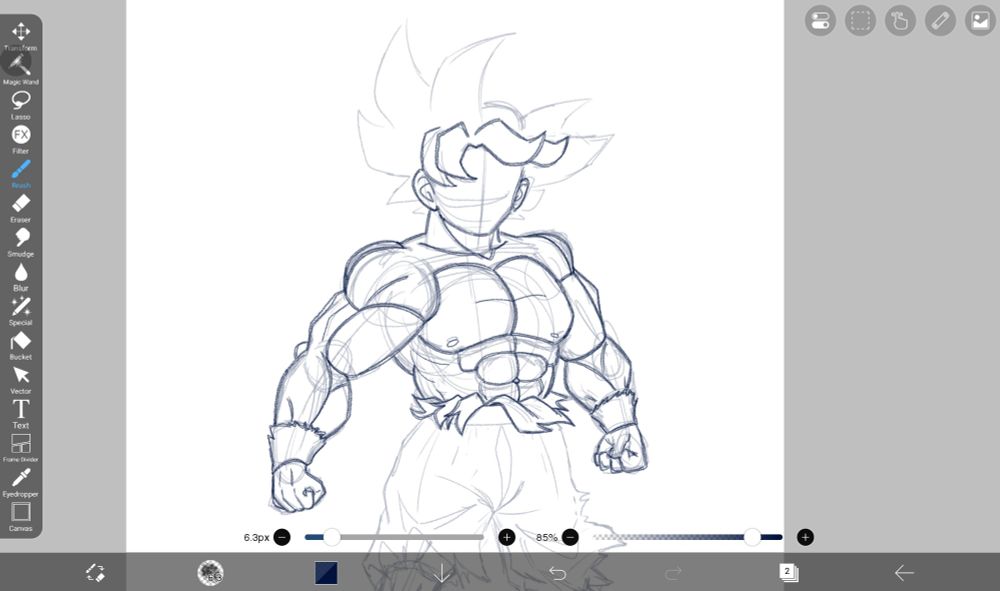Open the dark blue color swatch
The width and height of the screenshot is (1000, 591).
click(x=327, y=573)
